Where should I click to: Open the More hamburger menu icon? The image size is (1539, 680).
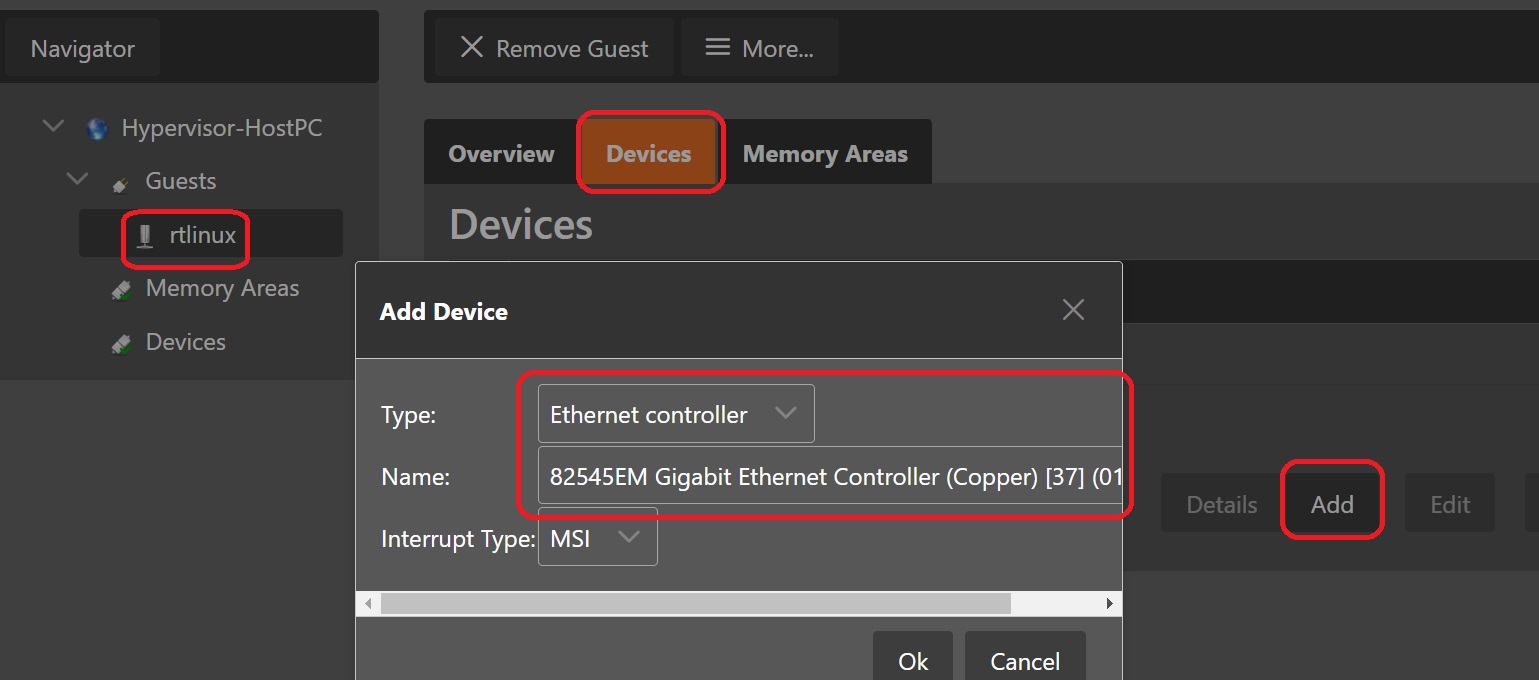[717, 48]
